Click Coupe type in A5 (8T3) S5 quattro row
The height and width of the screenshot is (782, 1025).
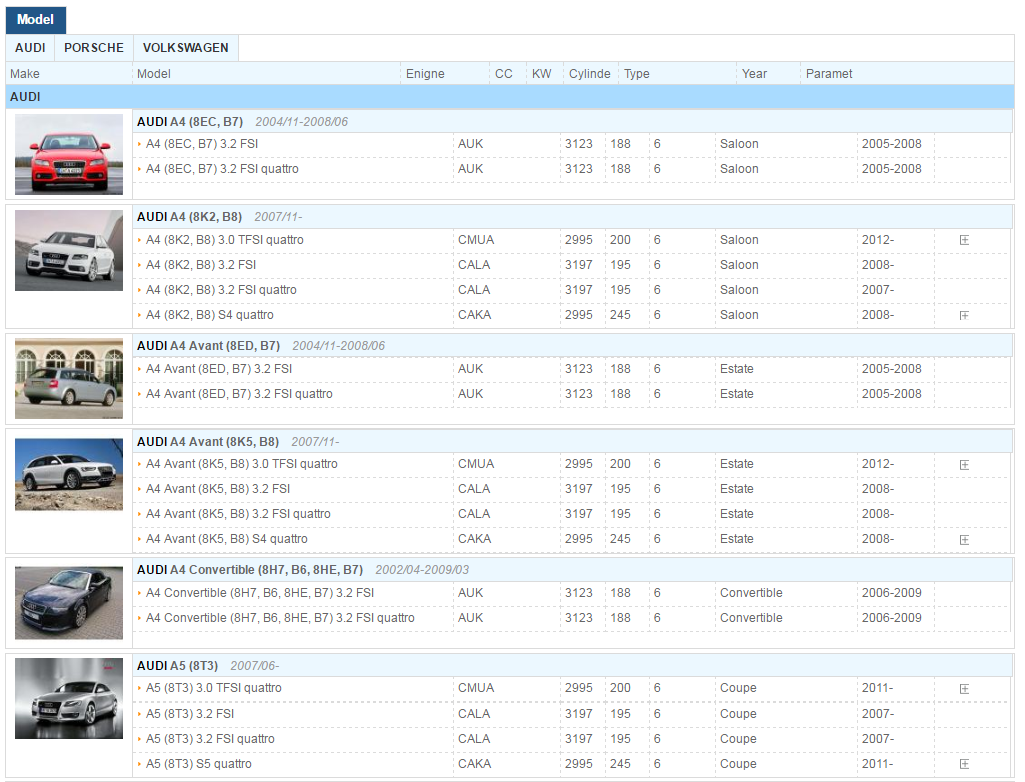(738, 764)
